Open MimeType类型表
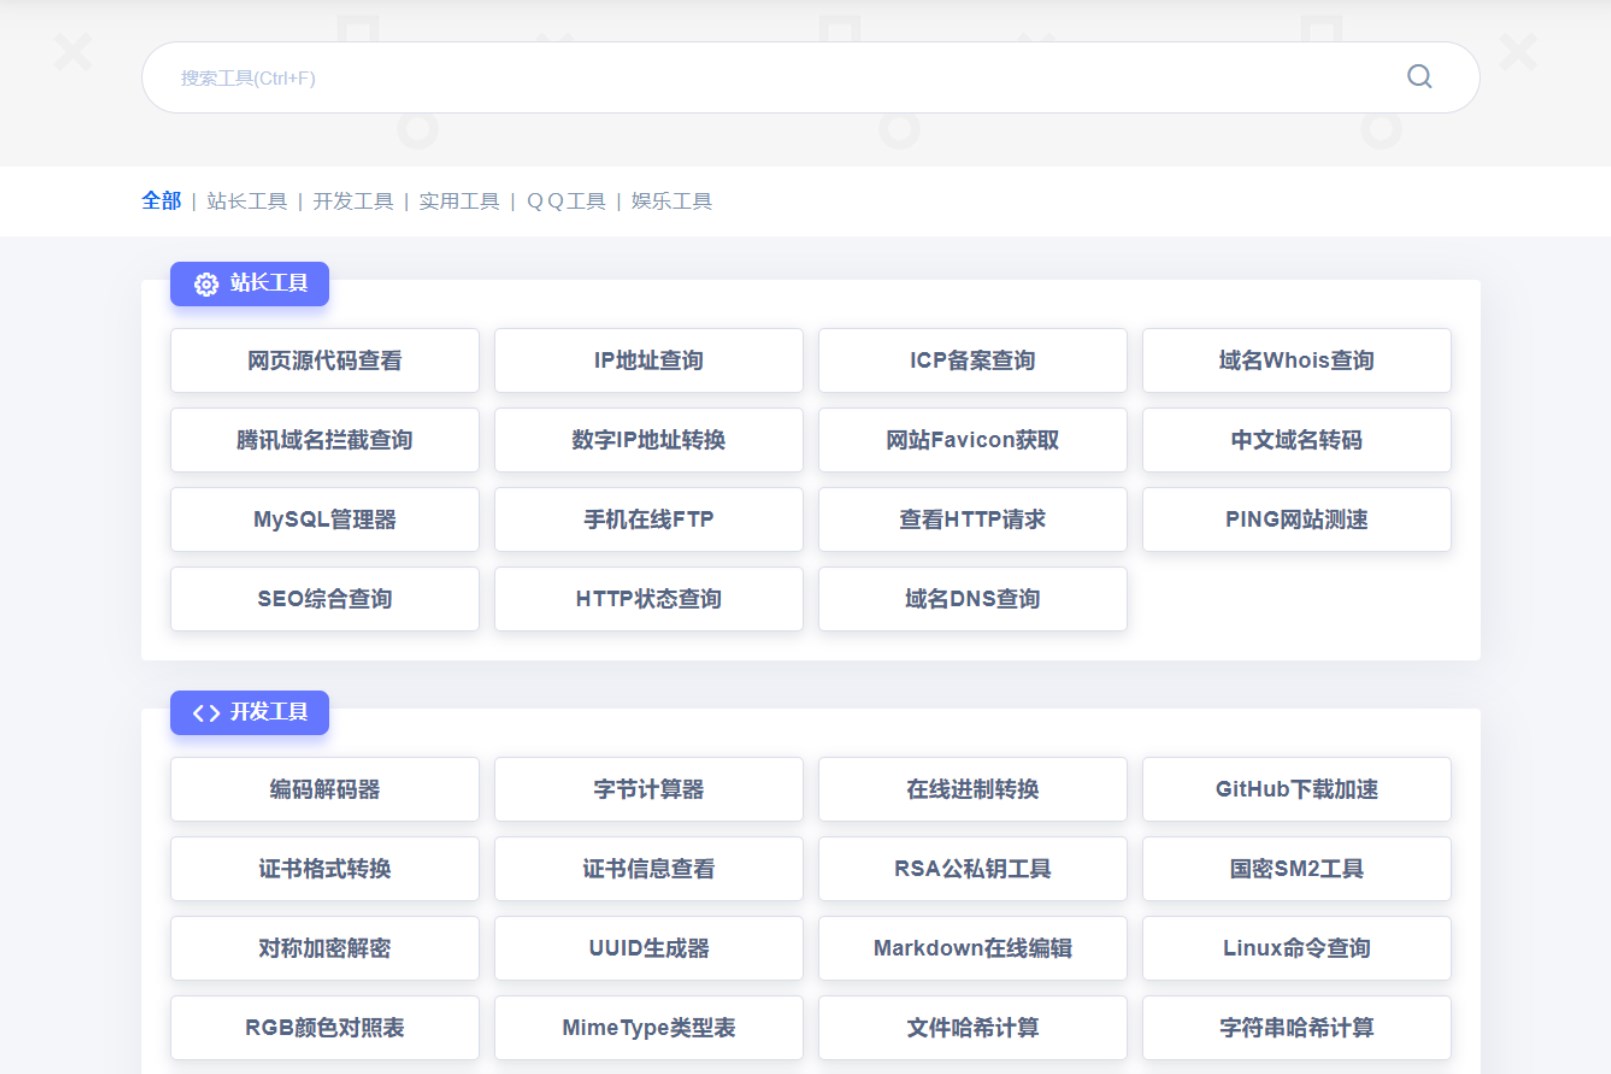This screenshot has width=1611, height=1074. pos(649,1028)
